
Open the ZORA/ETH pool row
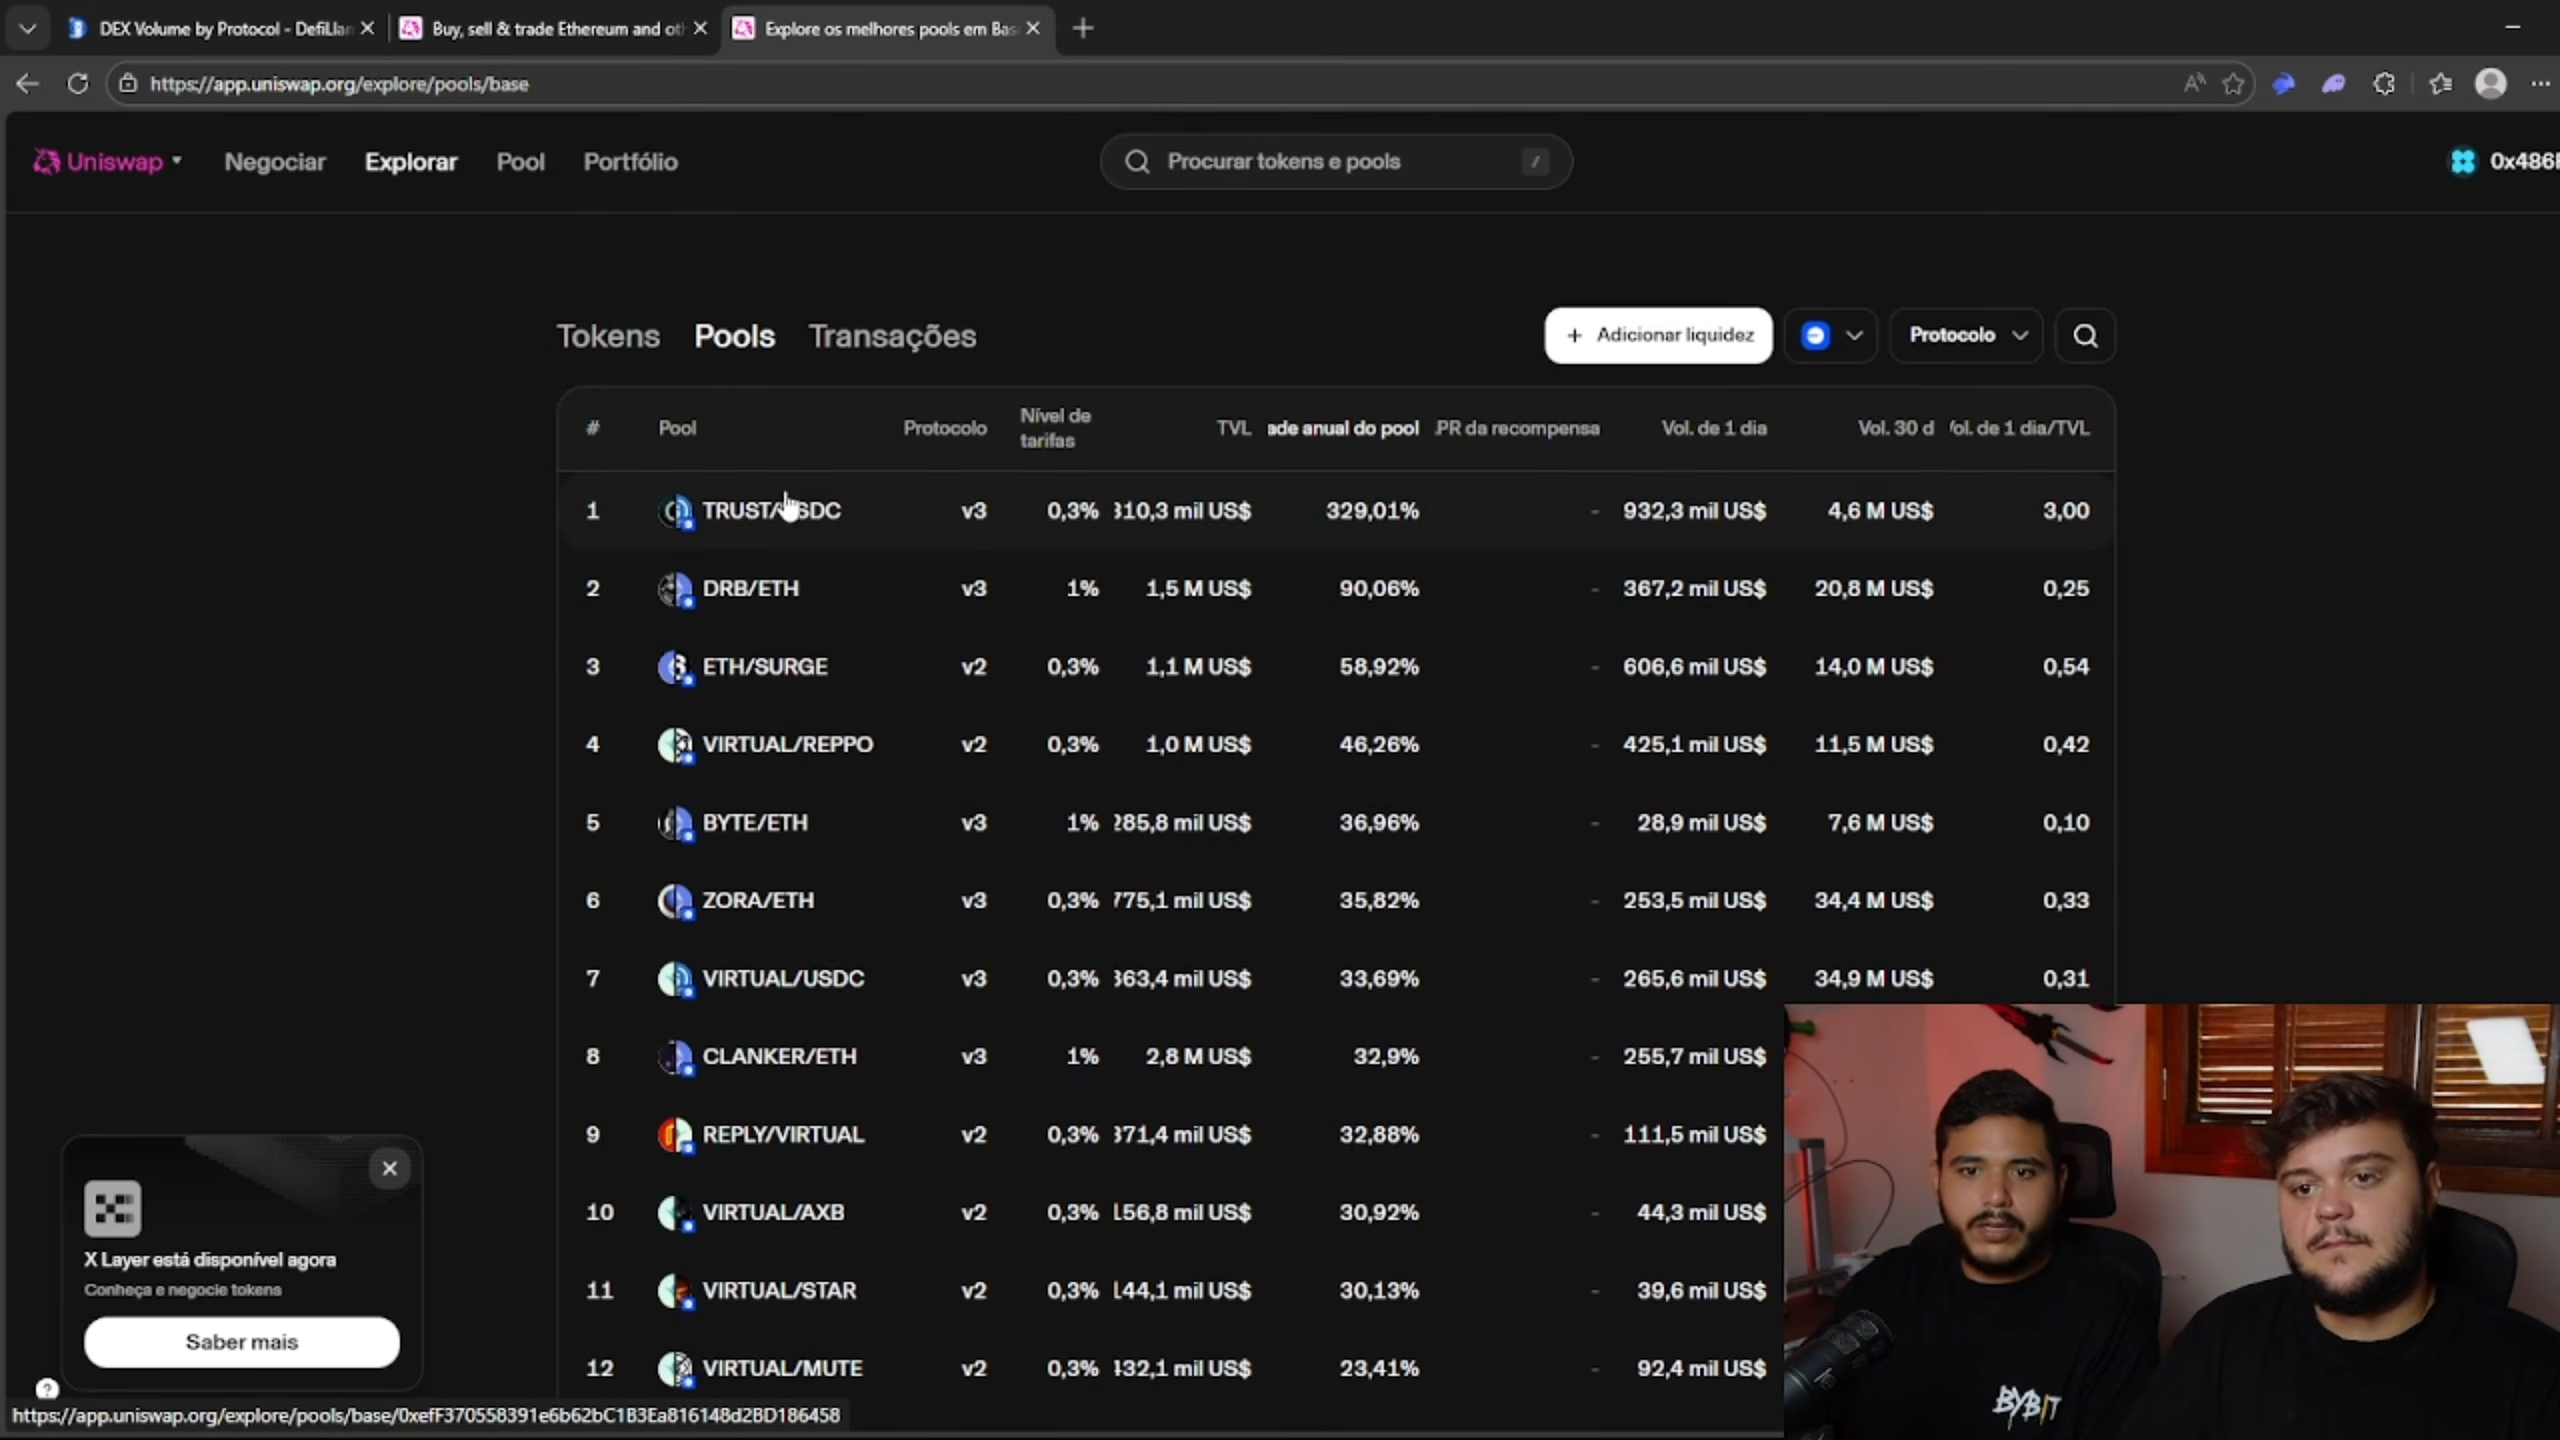(1336, 900)
